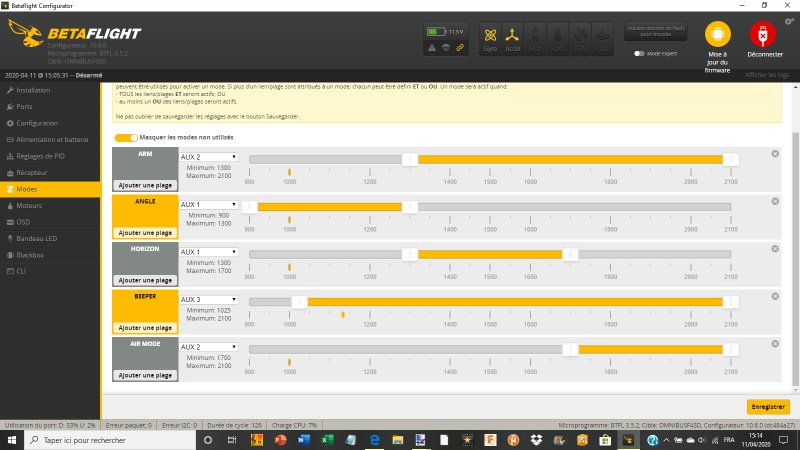Switch to the Moteurs tab
The width and height of the screenshot is (800, 450).
point(30,205)
